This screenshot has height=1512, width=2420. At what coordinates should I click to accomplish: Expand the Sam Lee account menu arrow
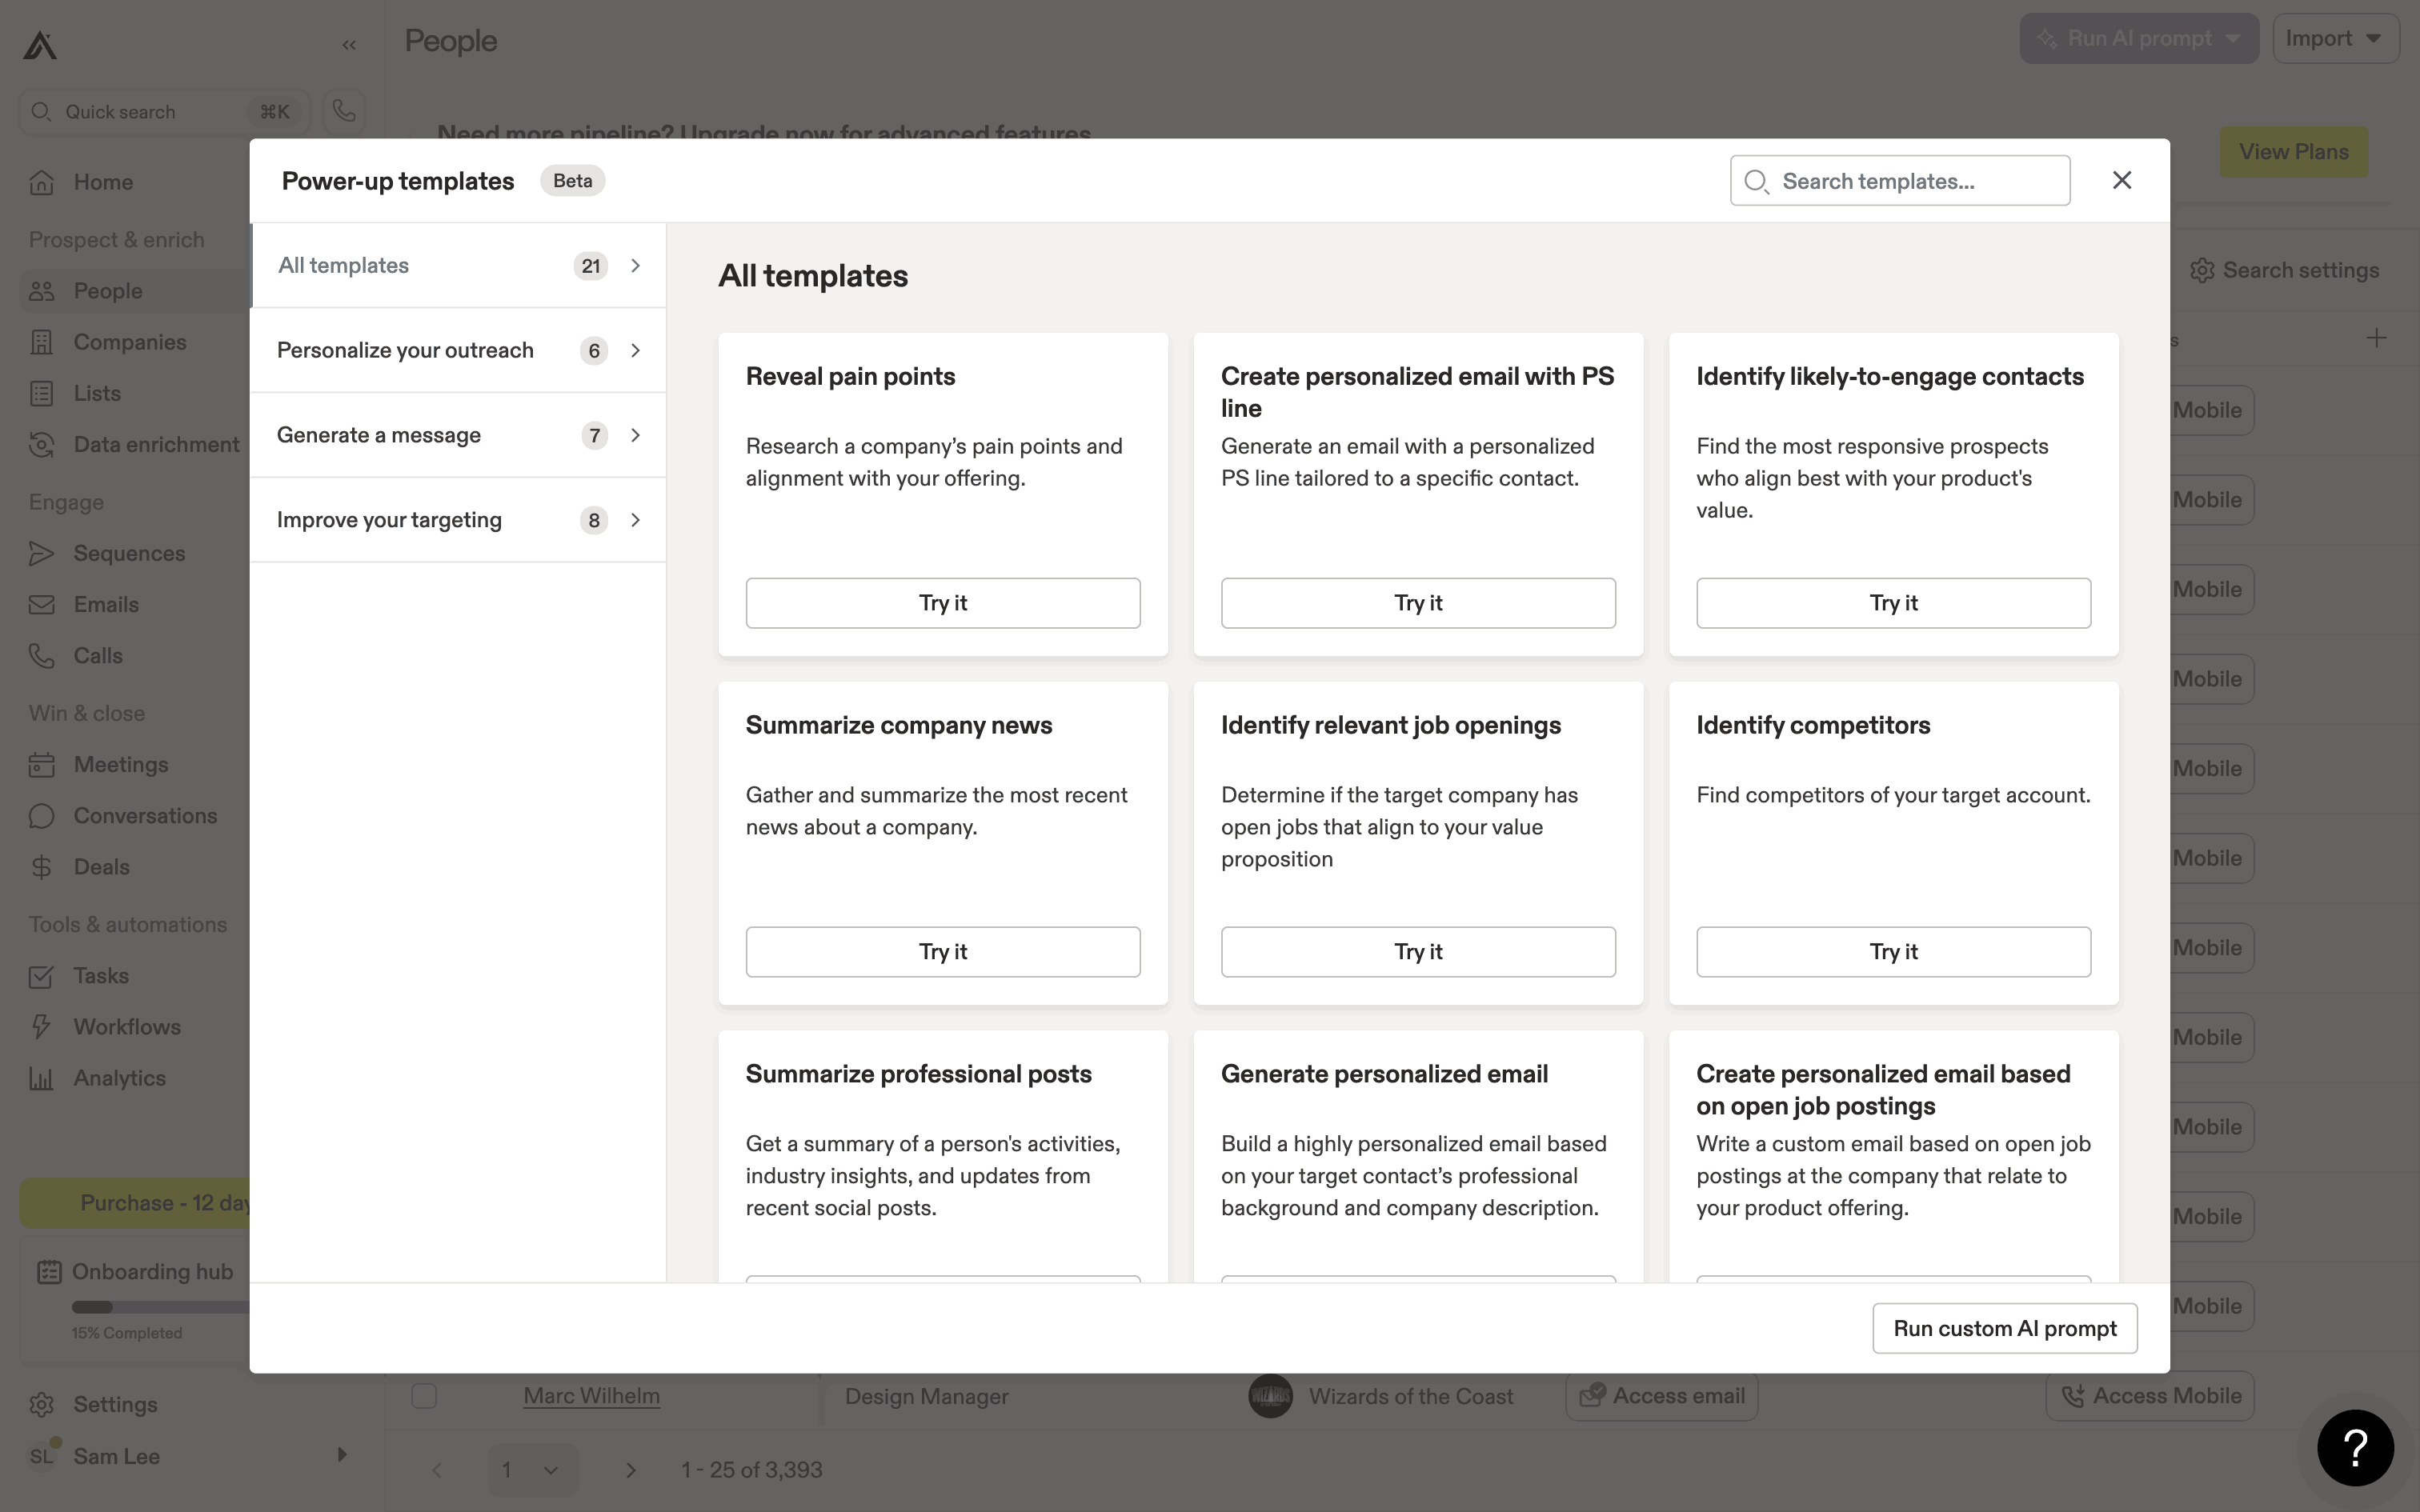[x=342, y=1455]
